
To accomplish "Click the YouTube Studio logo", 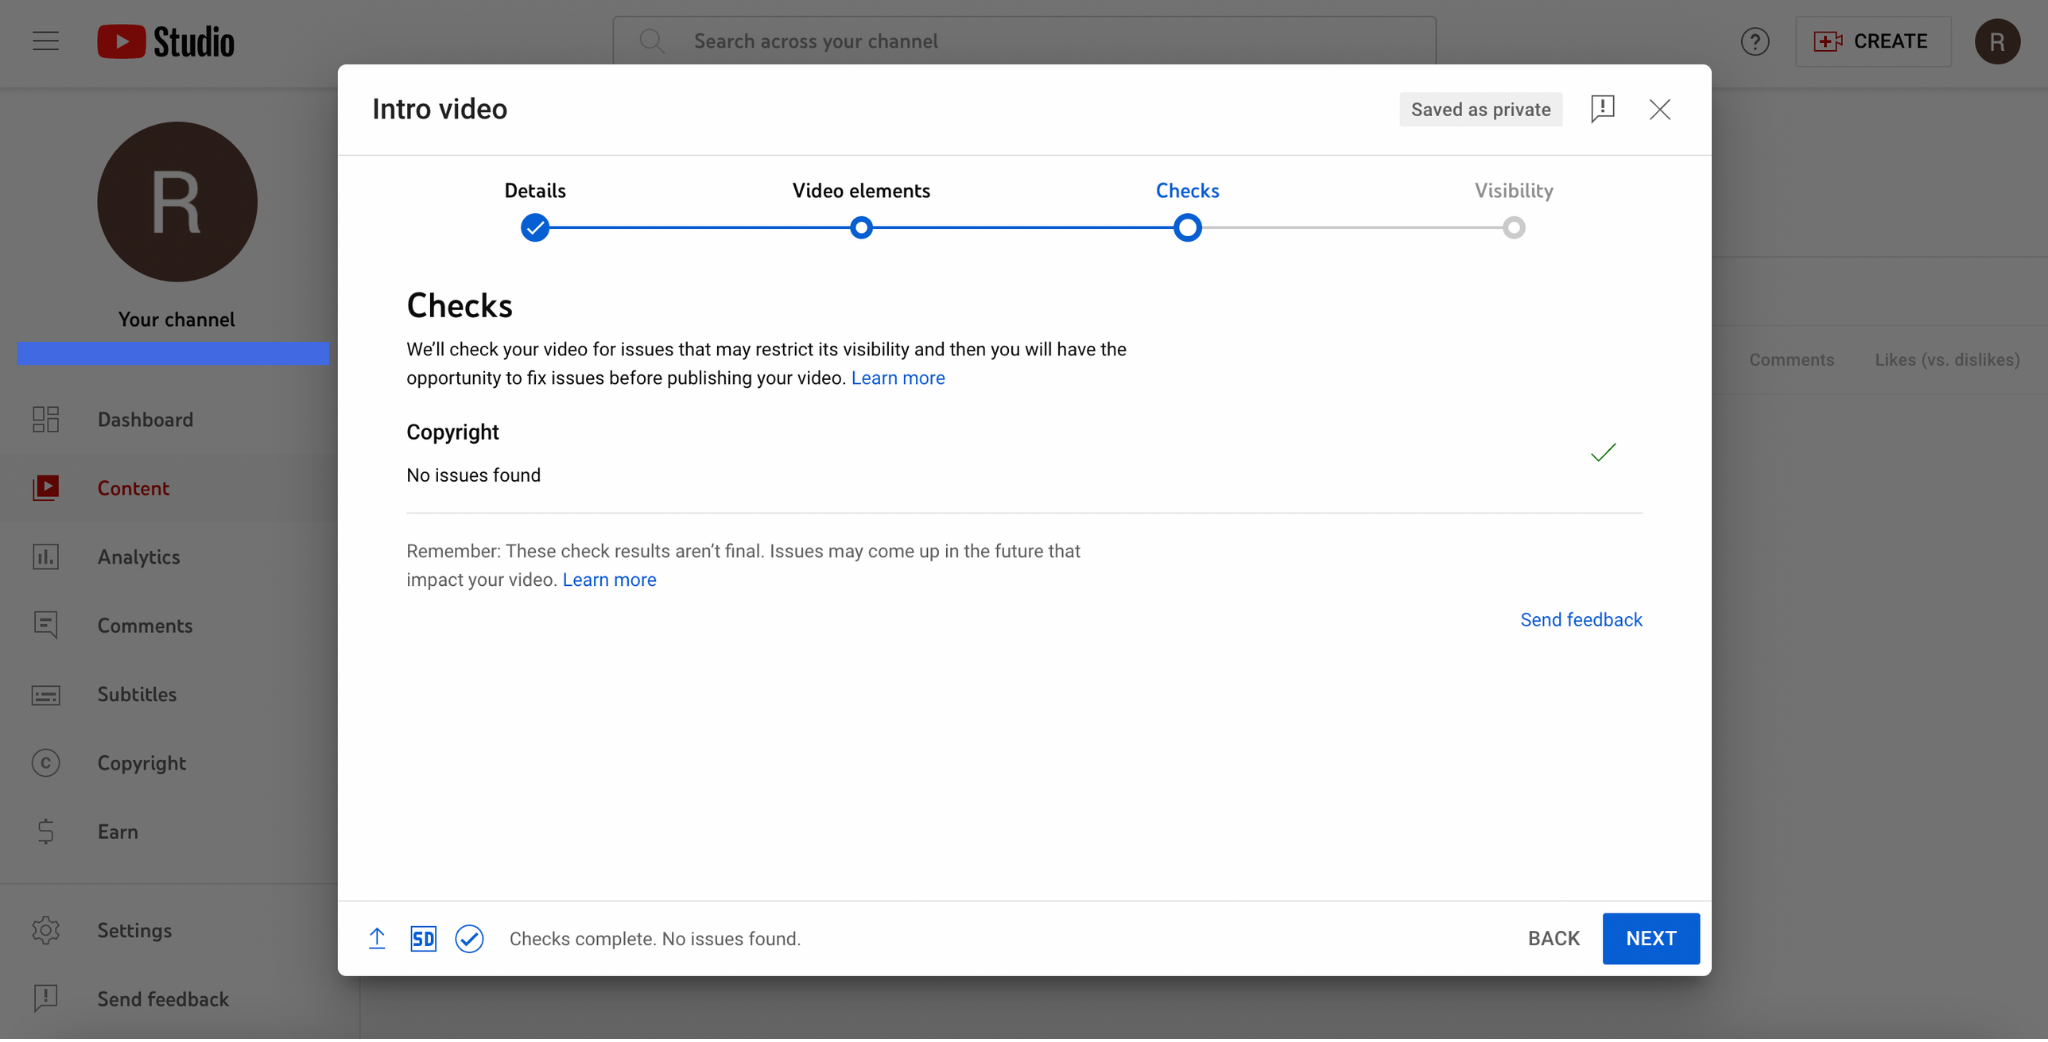I will pos(166,42).
